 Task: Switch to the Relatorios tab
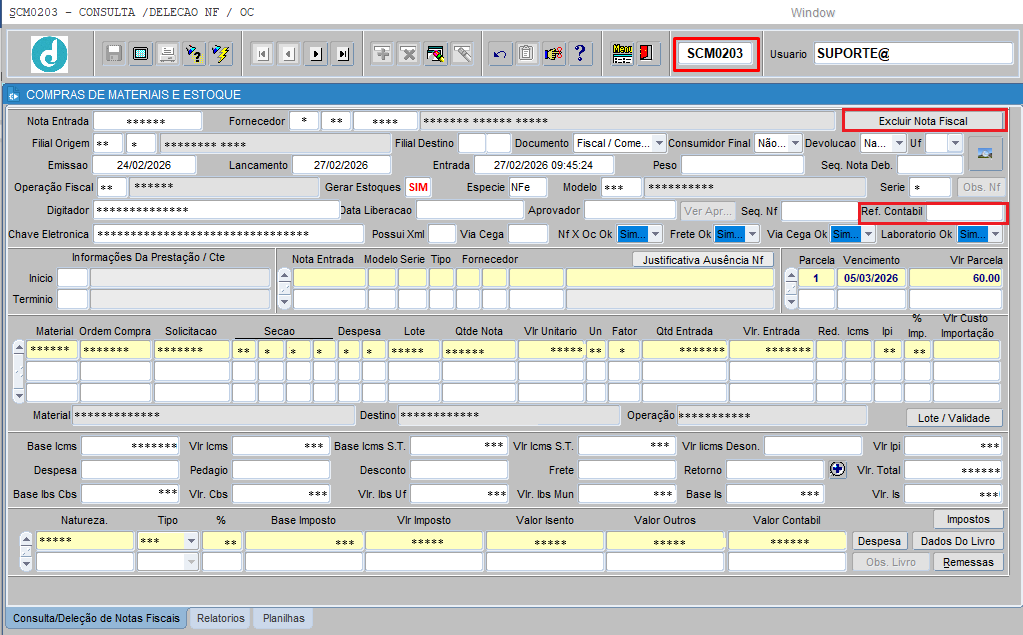point(220,618)
